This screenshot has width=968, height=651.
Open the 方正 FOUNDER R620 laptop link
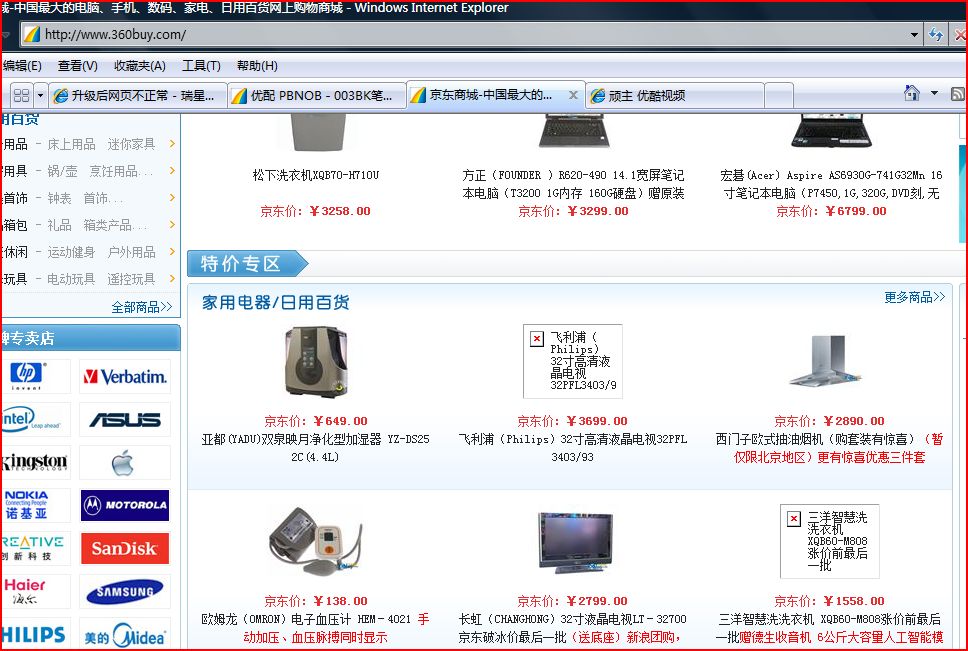(573, 184)
